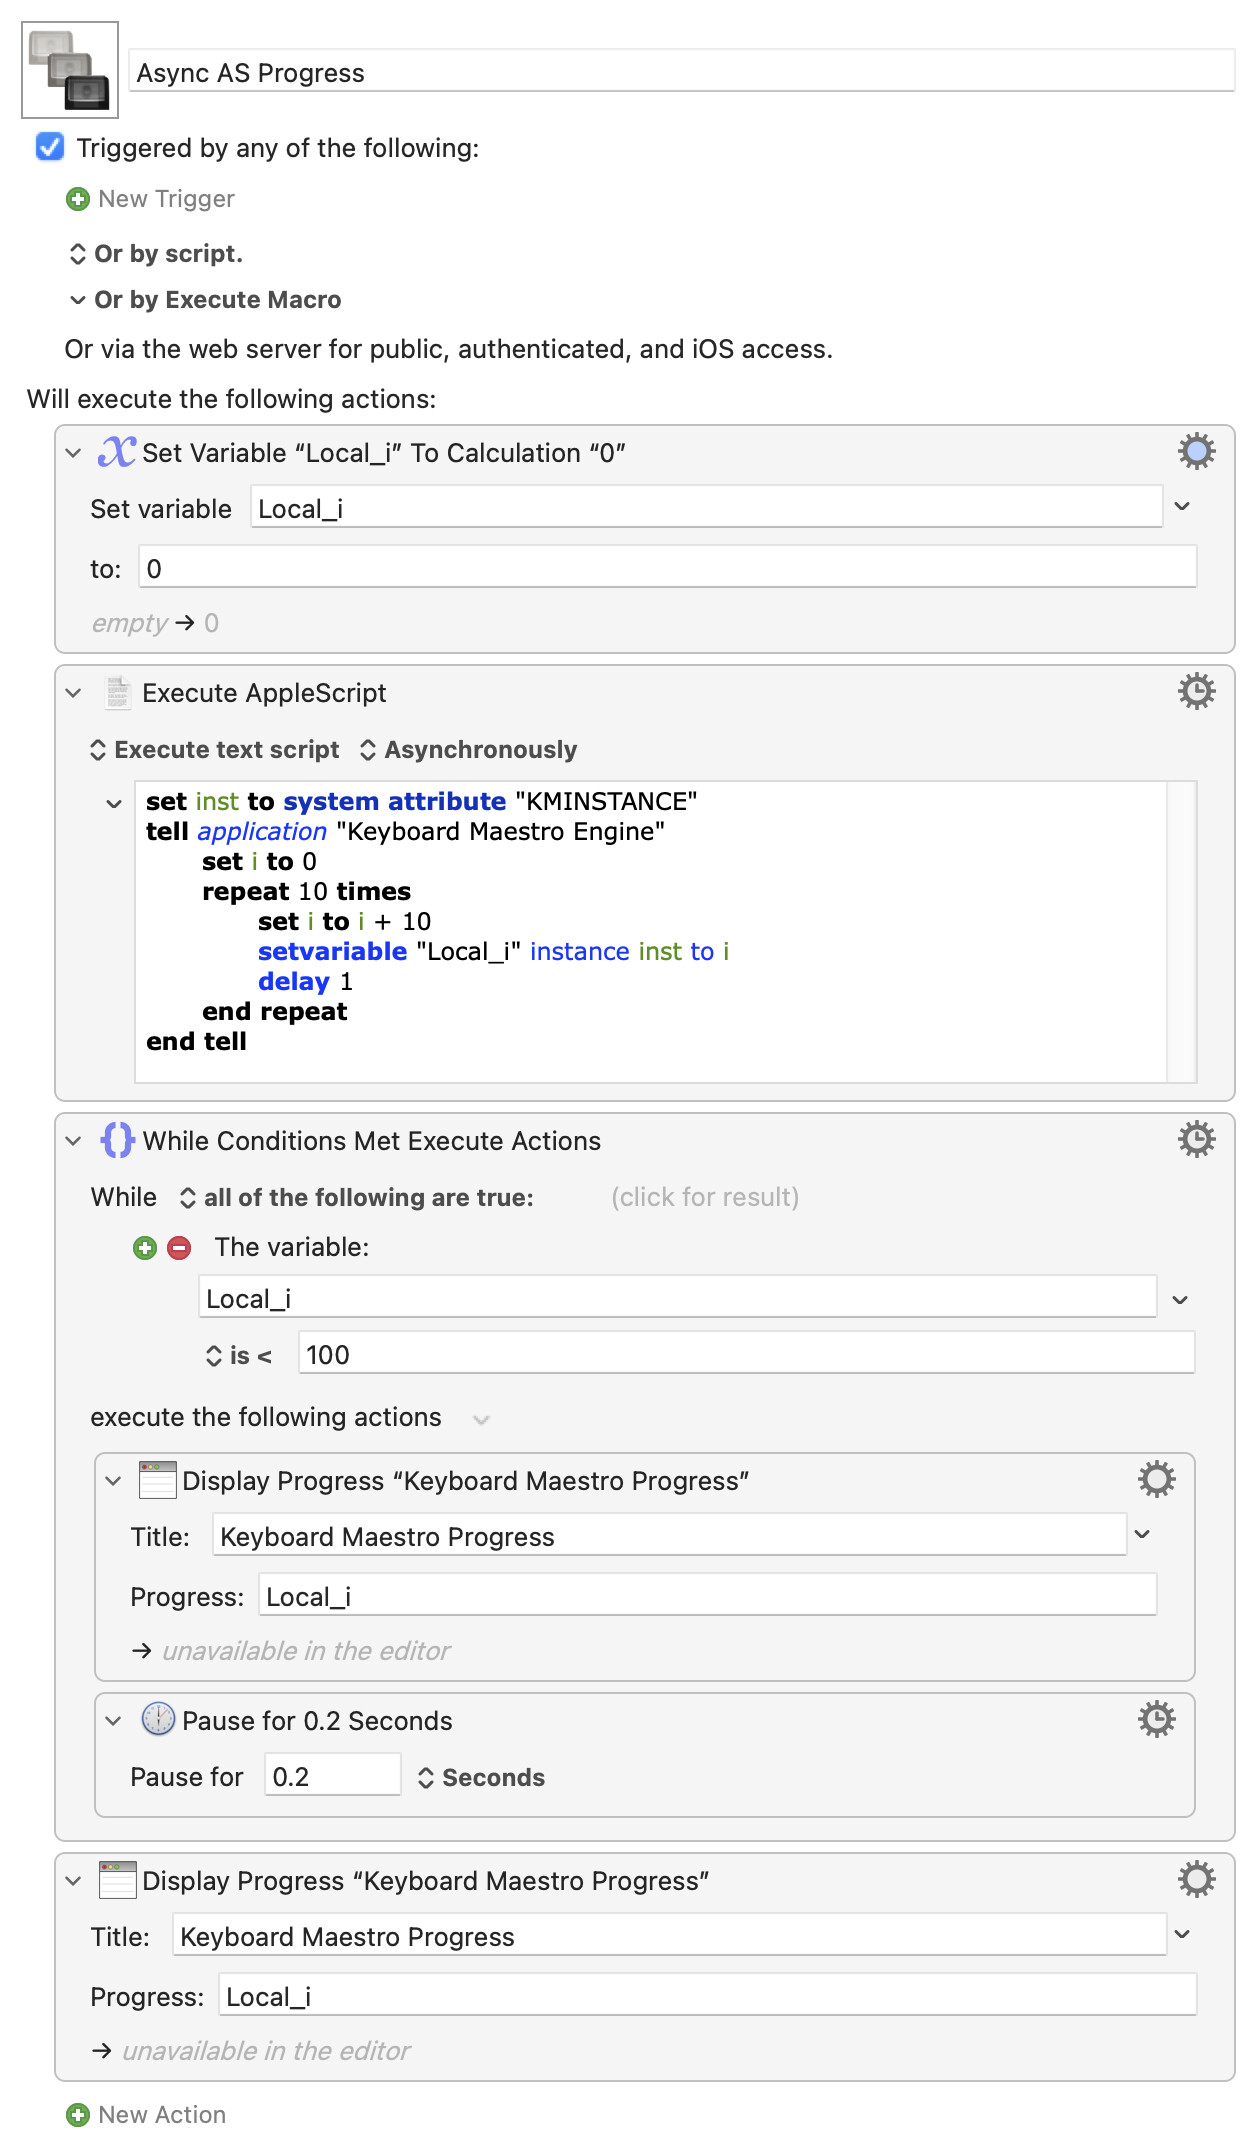This screenshot has width=1256, height=2148.
Task: Open gear menu for Execute AppleScript action
Action: point(1196,692)
